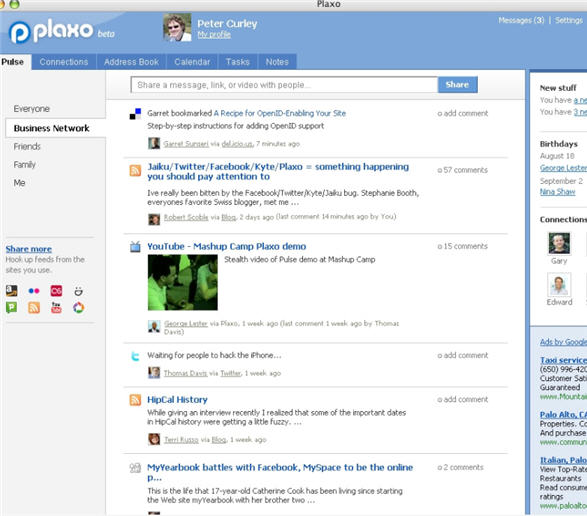The height and width of the screenshot is (516, 587).
Task: Click the Plaxo logo in the header
Action: pos(51,31)
